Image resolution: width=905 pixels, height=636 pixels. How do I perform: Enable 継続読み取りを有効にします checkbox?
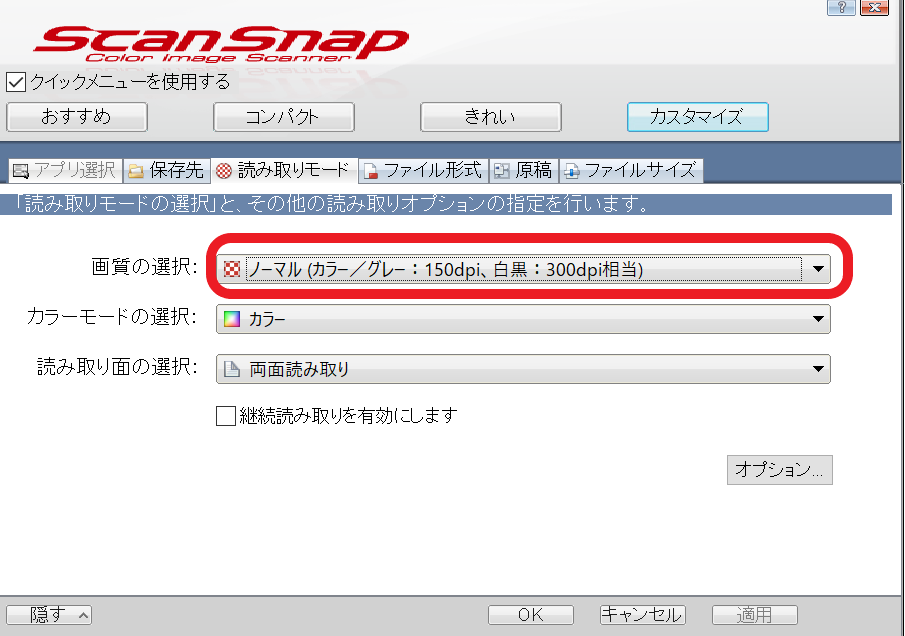coord(226,416)
